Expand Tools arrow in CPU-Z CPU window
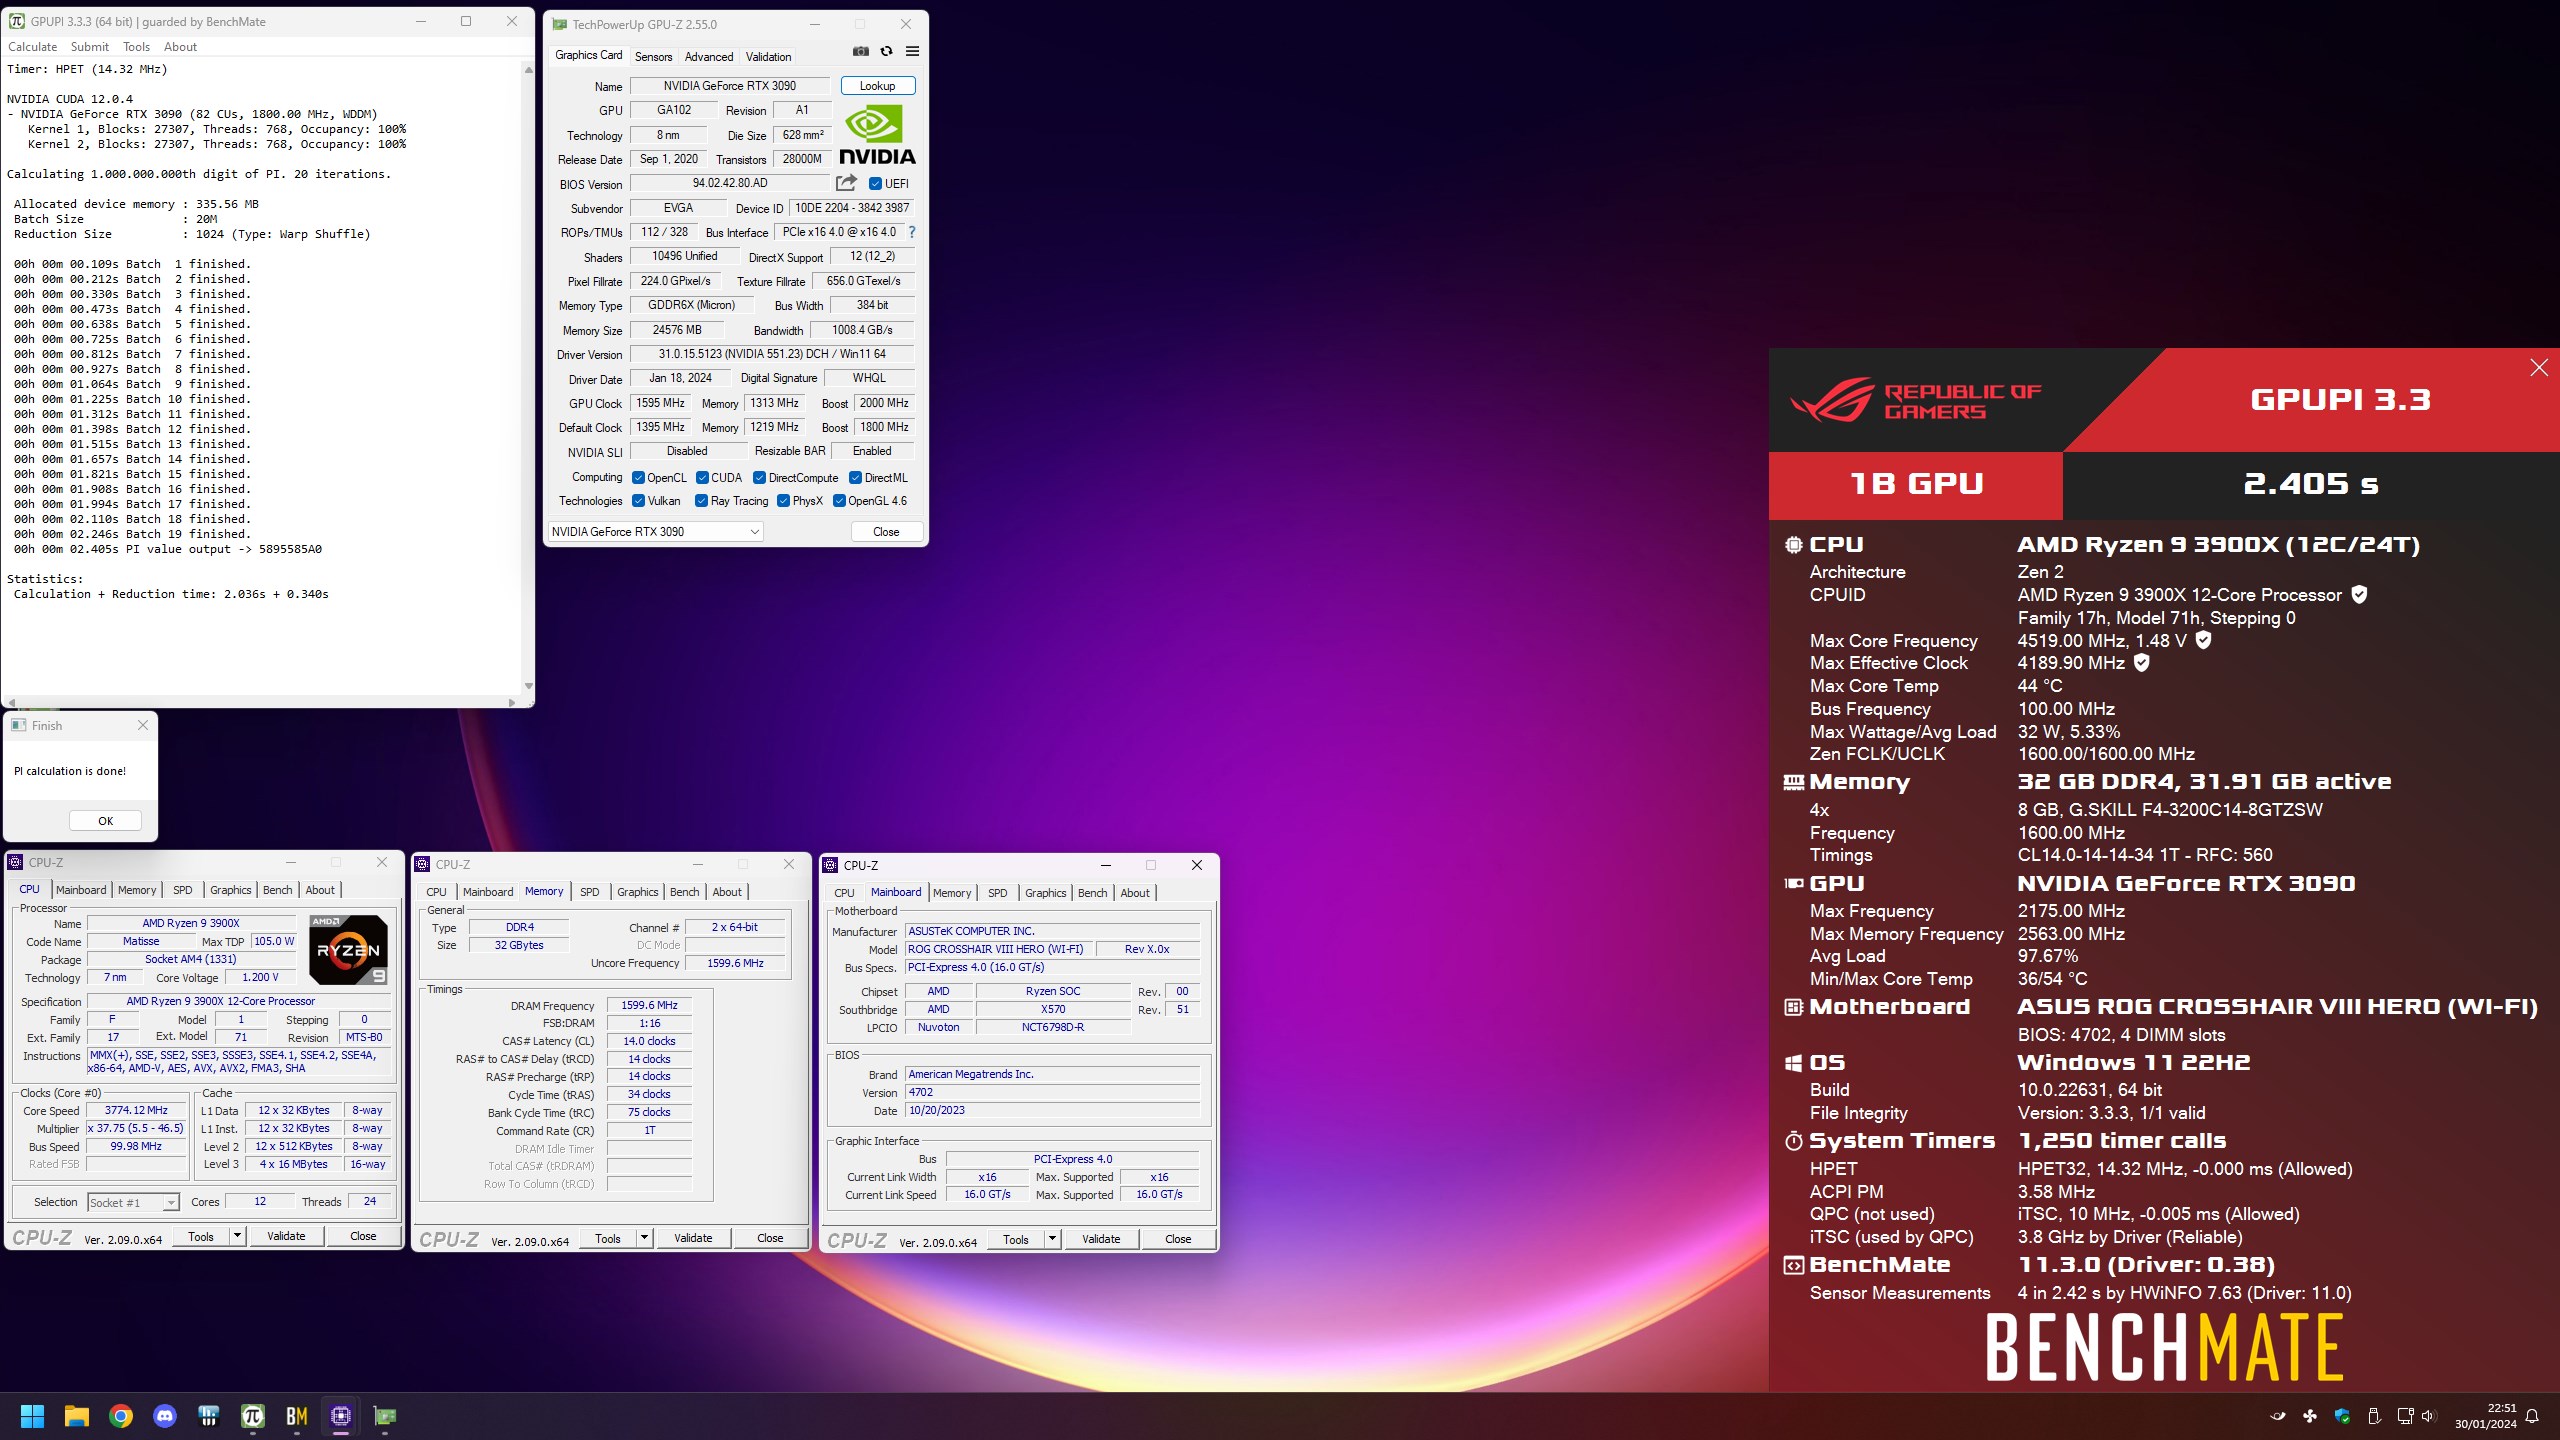Viewport: 2560px width, 1440px height. [238, 1236]
